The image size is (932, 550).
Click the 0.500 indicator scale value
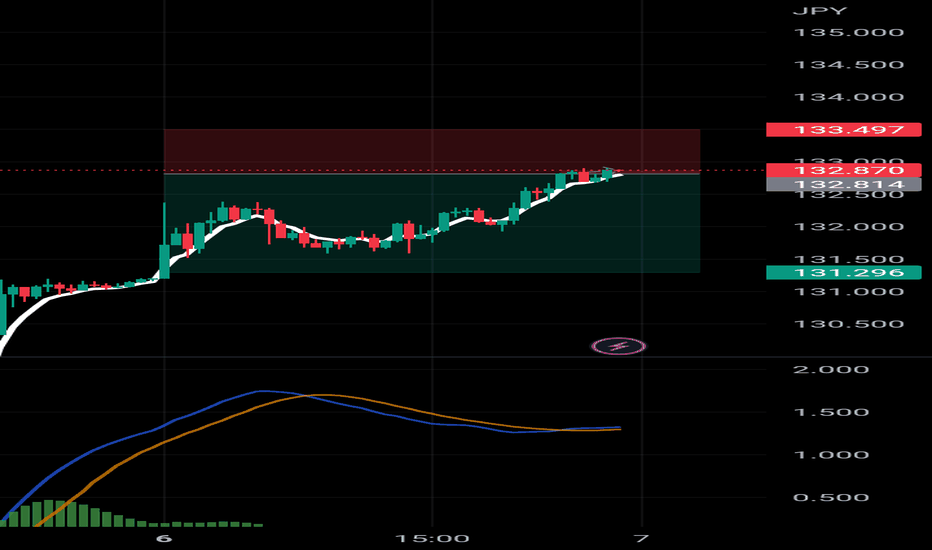click(831, 498)
